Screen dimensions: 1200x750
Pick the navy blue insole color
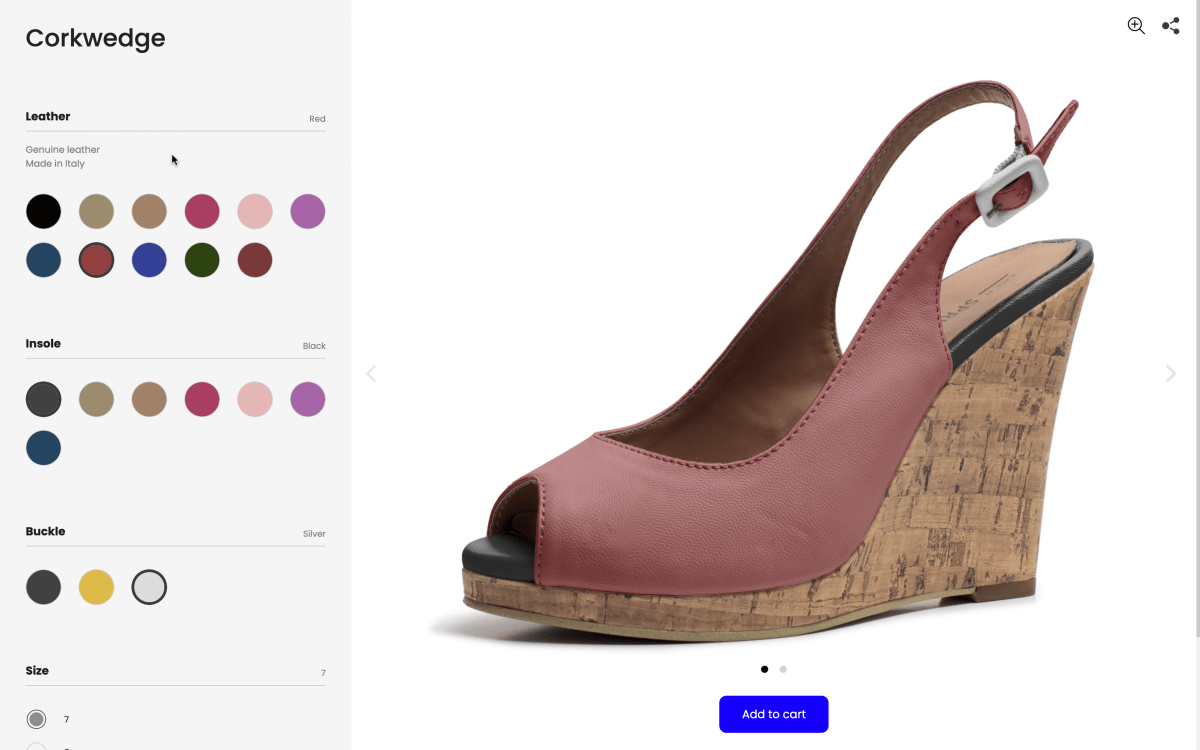(44, 447)
